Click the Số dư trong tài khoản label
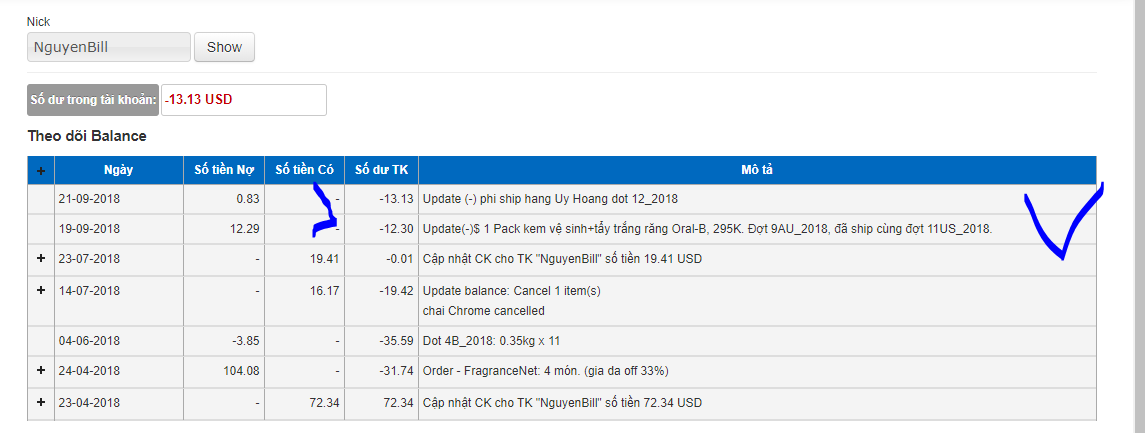 (93, 100)
